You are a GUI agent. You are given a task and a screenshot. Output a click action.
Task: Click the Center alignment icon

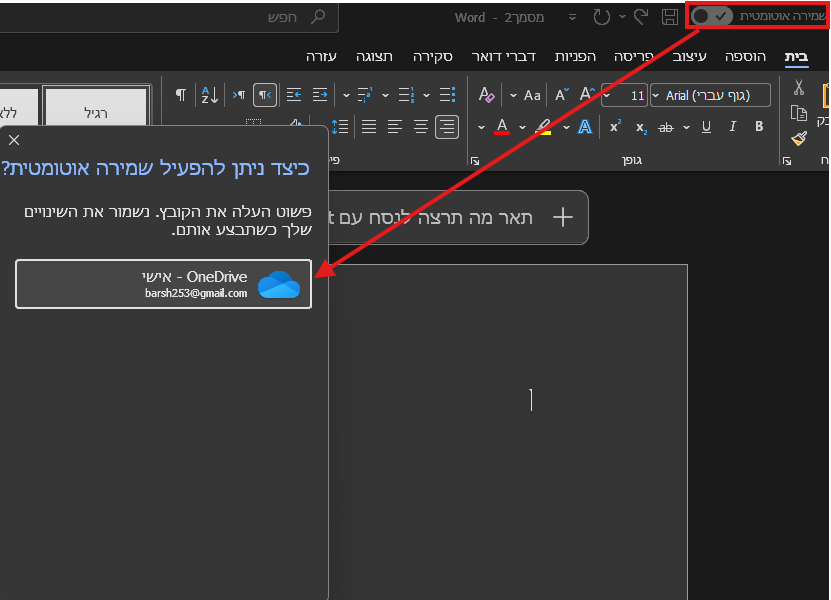pos(421,127)
